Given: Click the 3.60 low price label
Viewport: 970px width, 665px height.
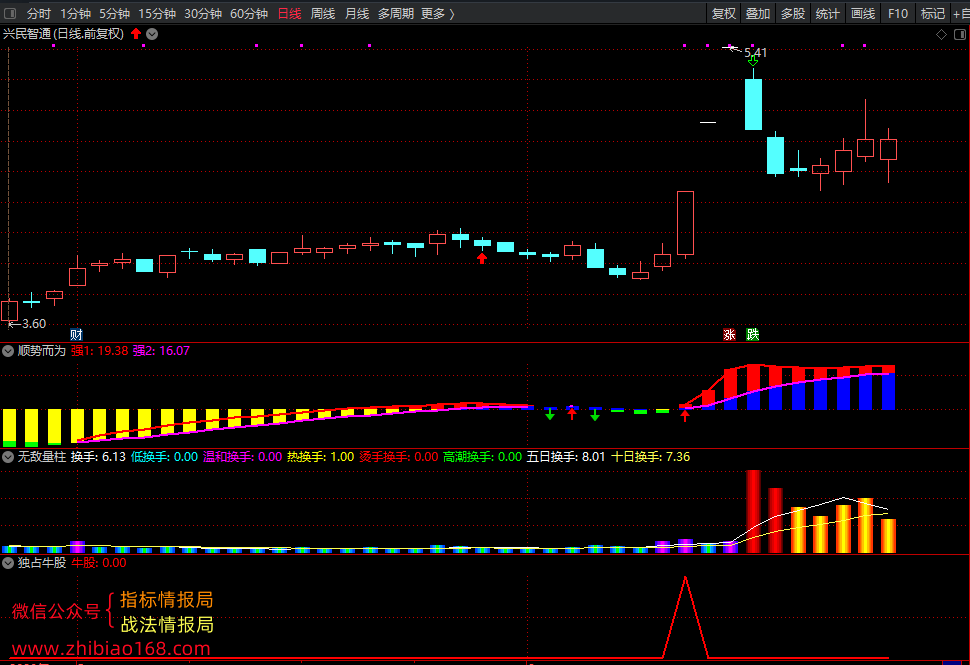Looking at the screenshot, I should tap(34, 324).
